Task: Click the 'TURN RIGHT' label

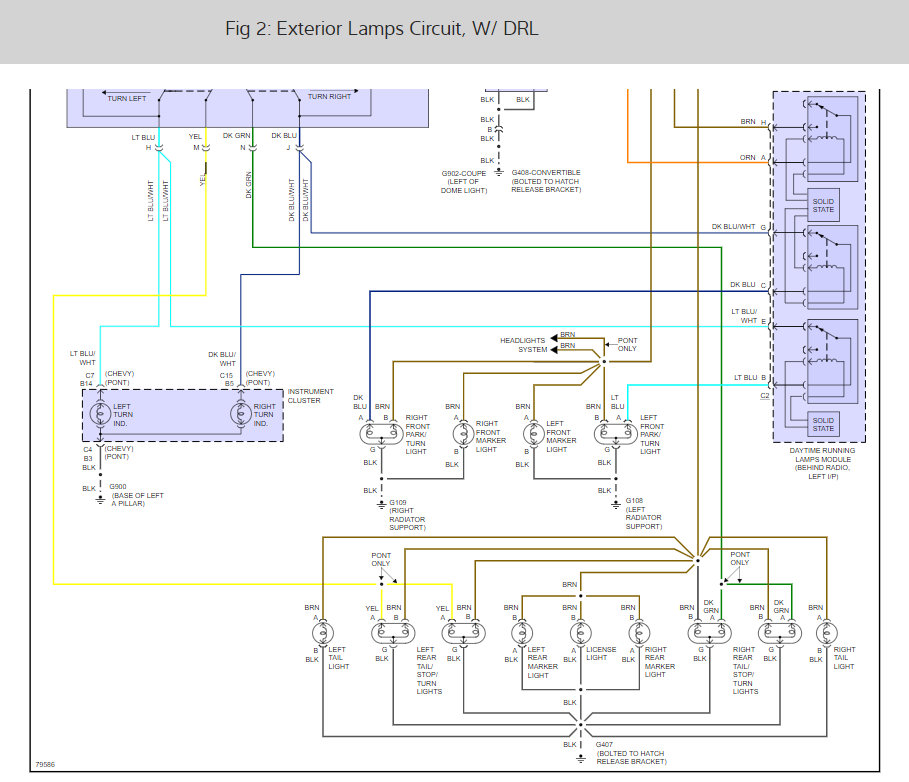Action: tap(329, 97)
